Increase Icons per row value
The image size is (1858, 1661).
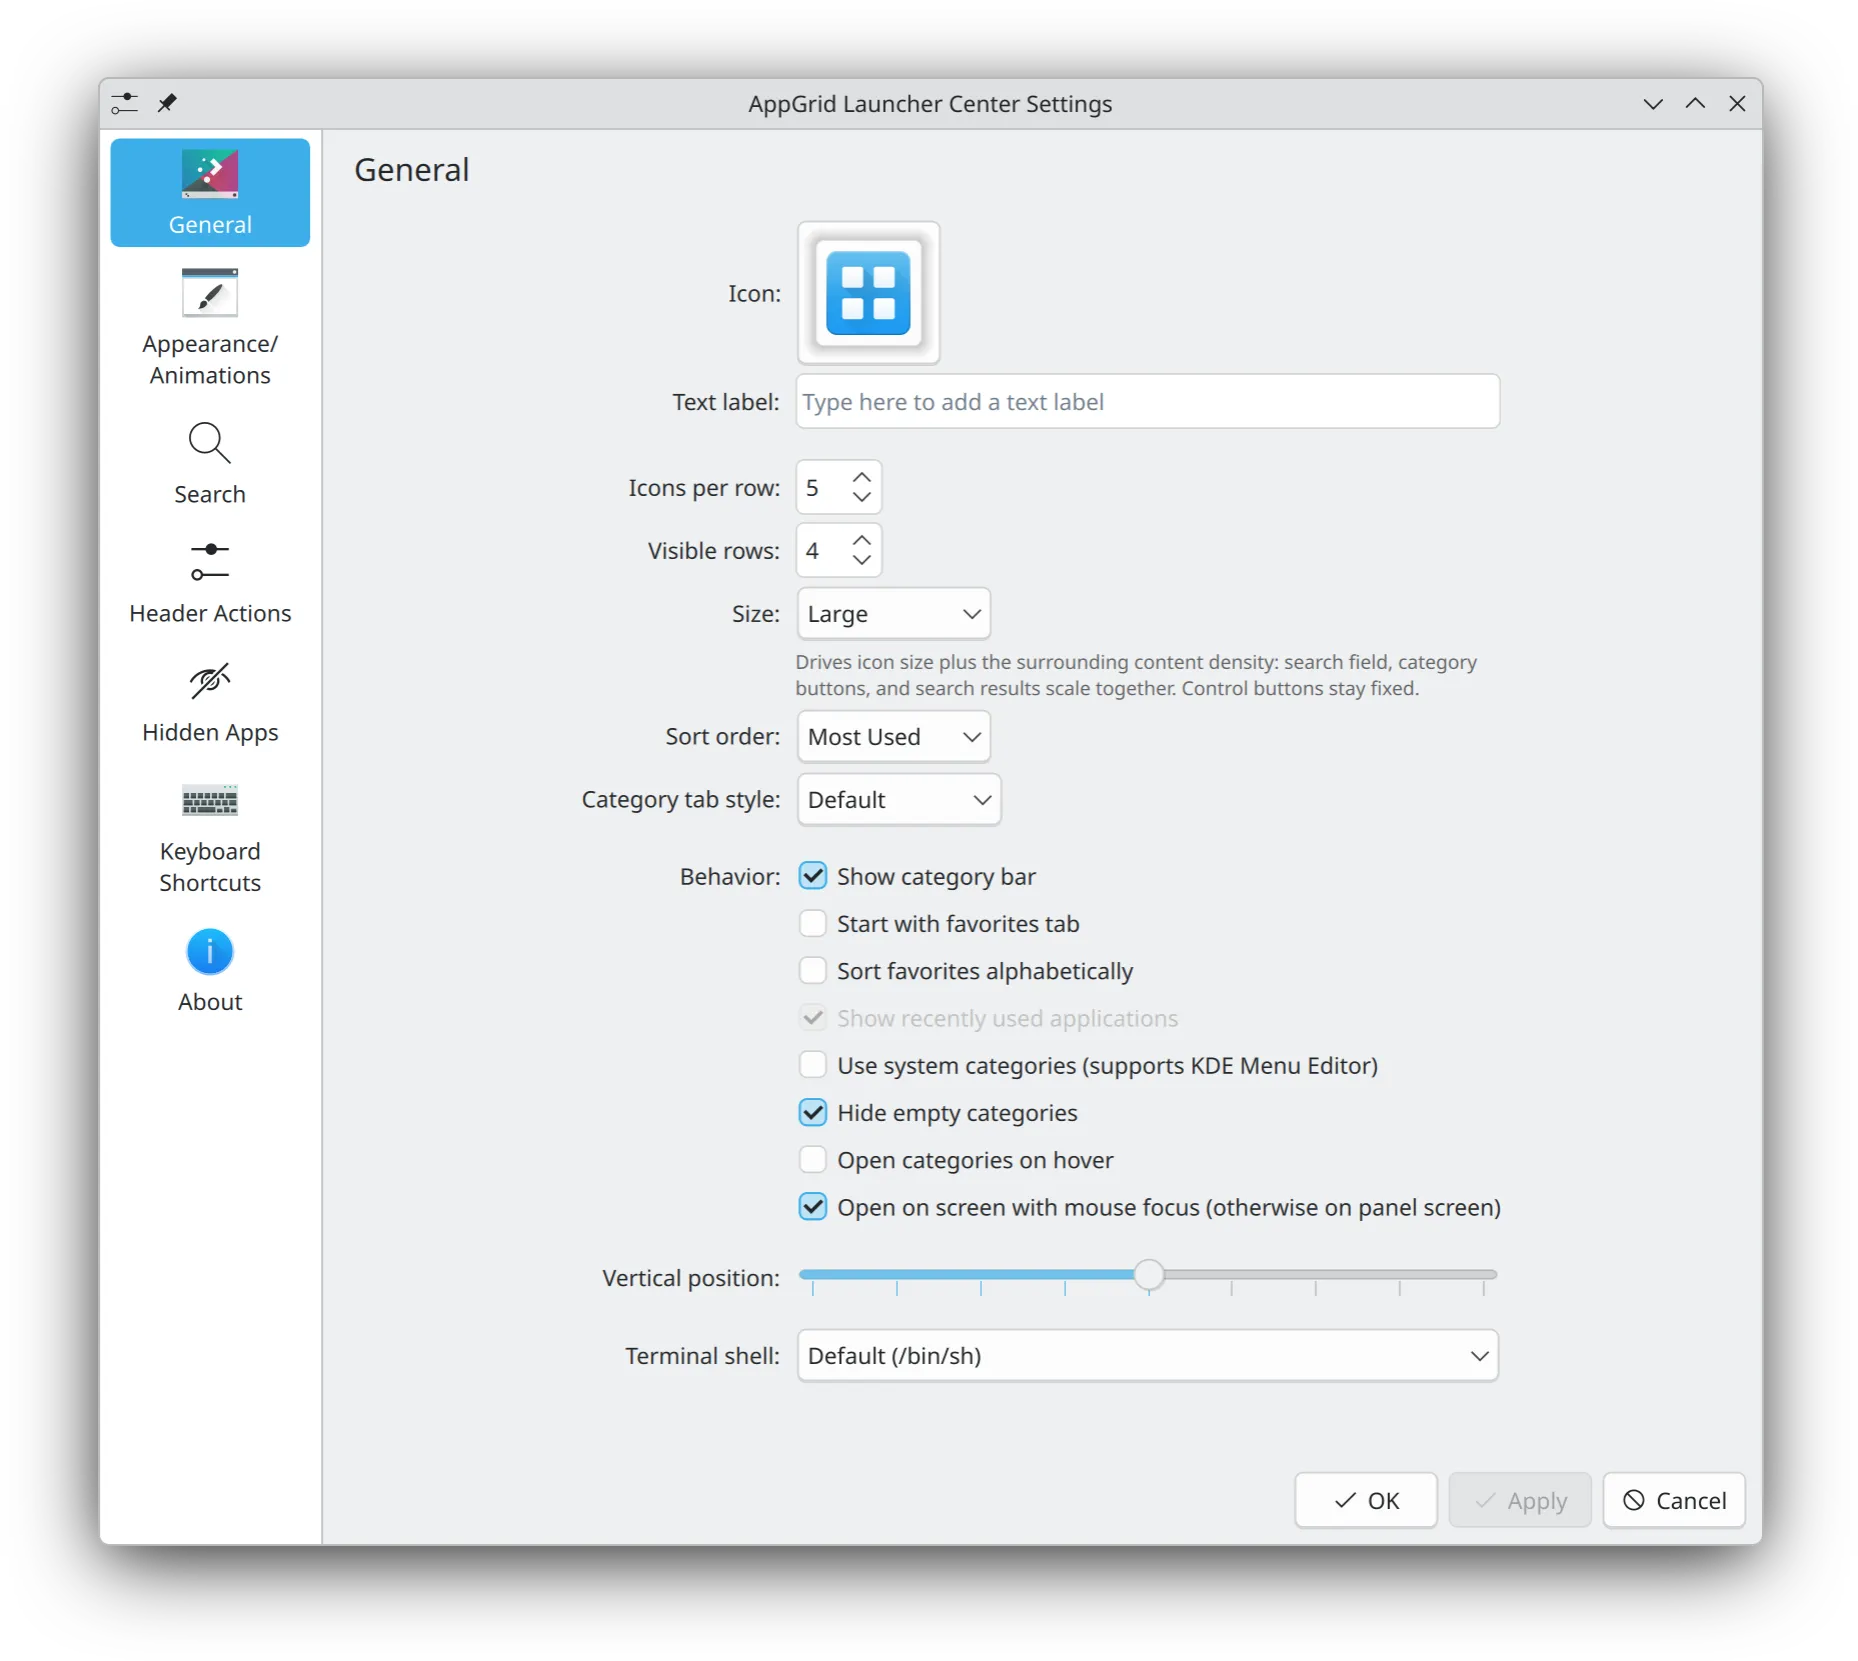(862, 477)
